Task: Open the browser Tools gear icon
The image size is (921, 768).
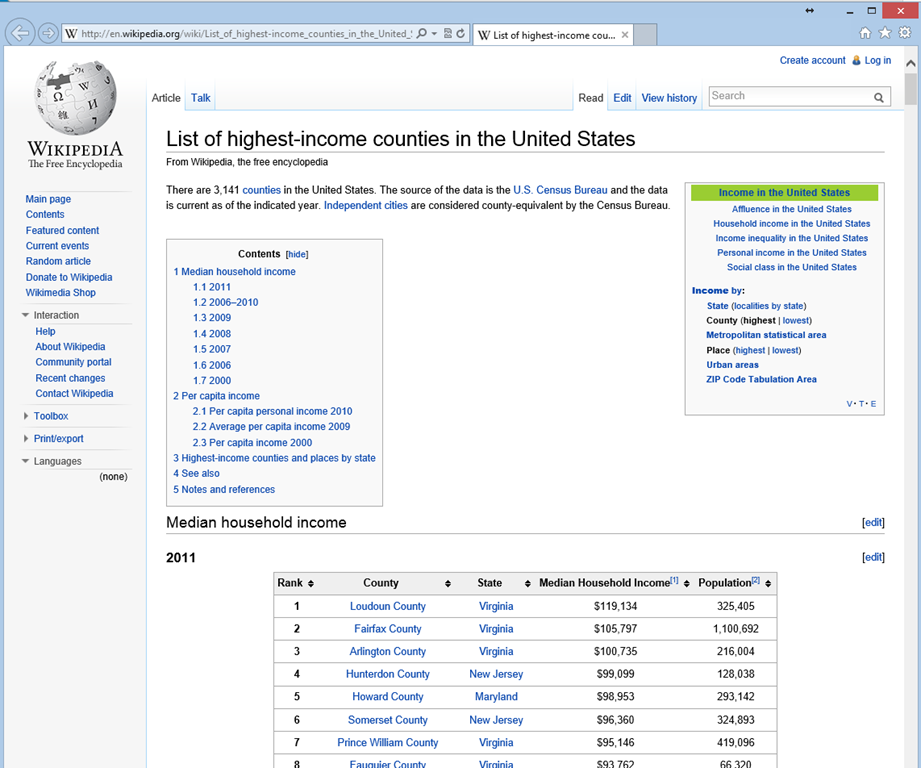Action: 905,33
